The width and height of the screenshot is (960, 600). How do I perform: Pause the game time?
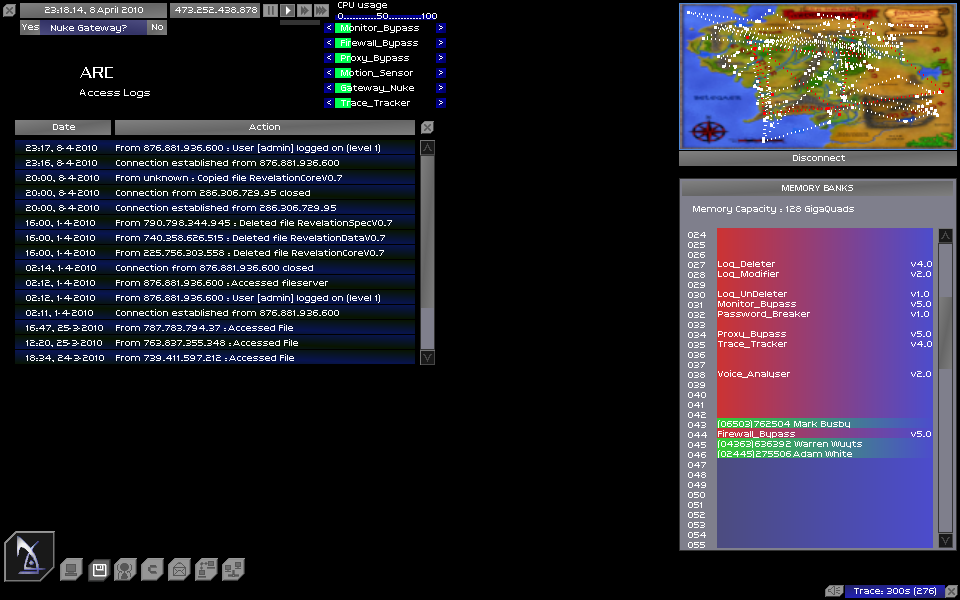tap(270, 10)
